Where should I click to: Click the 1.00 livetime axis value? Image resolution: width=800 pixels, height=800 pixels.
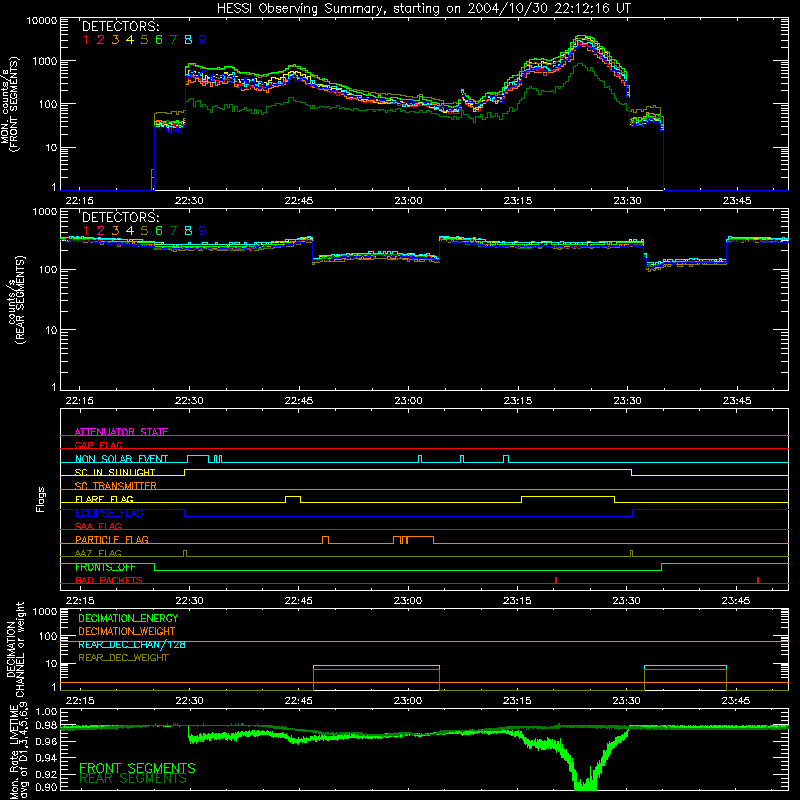(x=46, y=712)
